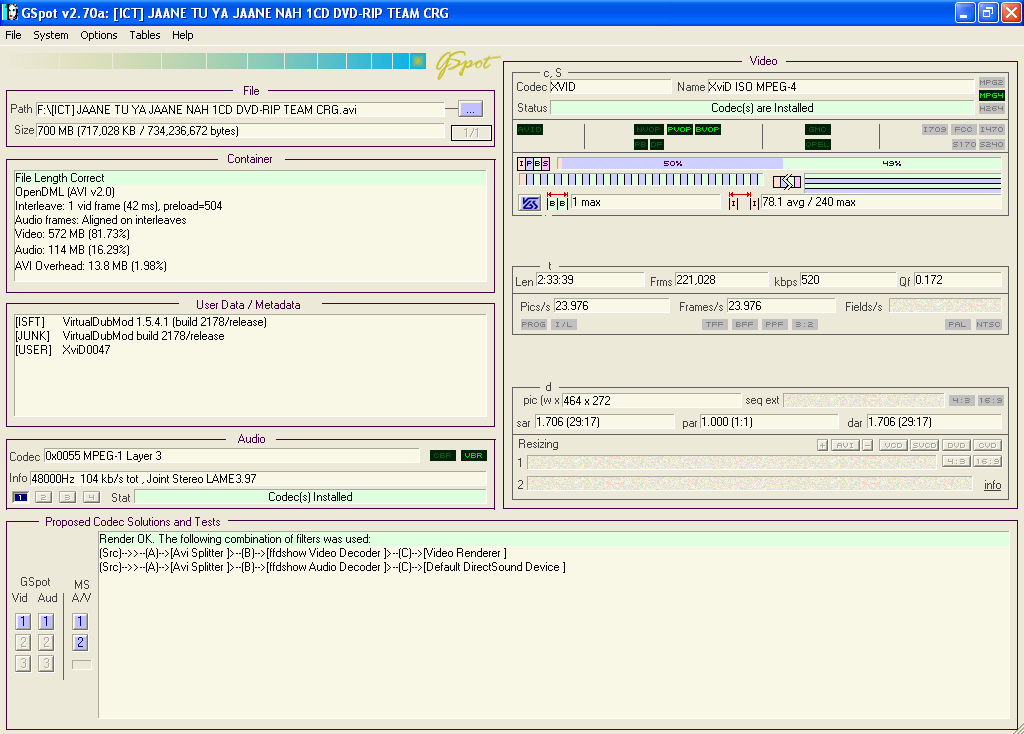This screenshot has height=734, width=1024.
Task: Click the S240 colorimetry indicator
Action: 991,144
